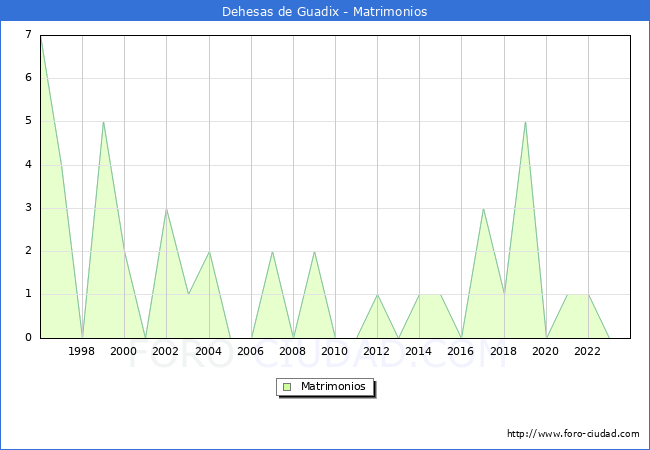Click the y-axis value 2
650x450 pixels.
coord(28,251)
